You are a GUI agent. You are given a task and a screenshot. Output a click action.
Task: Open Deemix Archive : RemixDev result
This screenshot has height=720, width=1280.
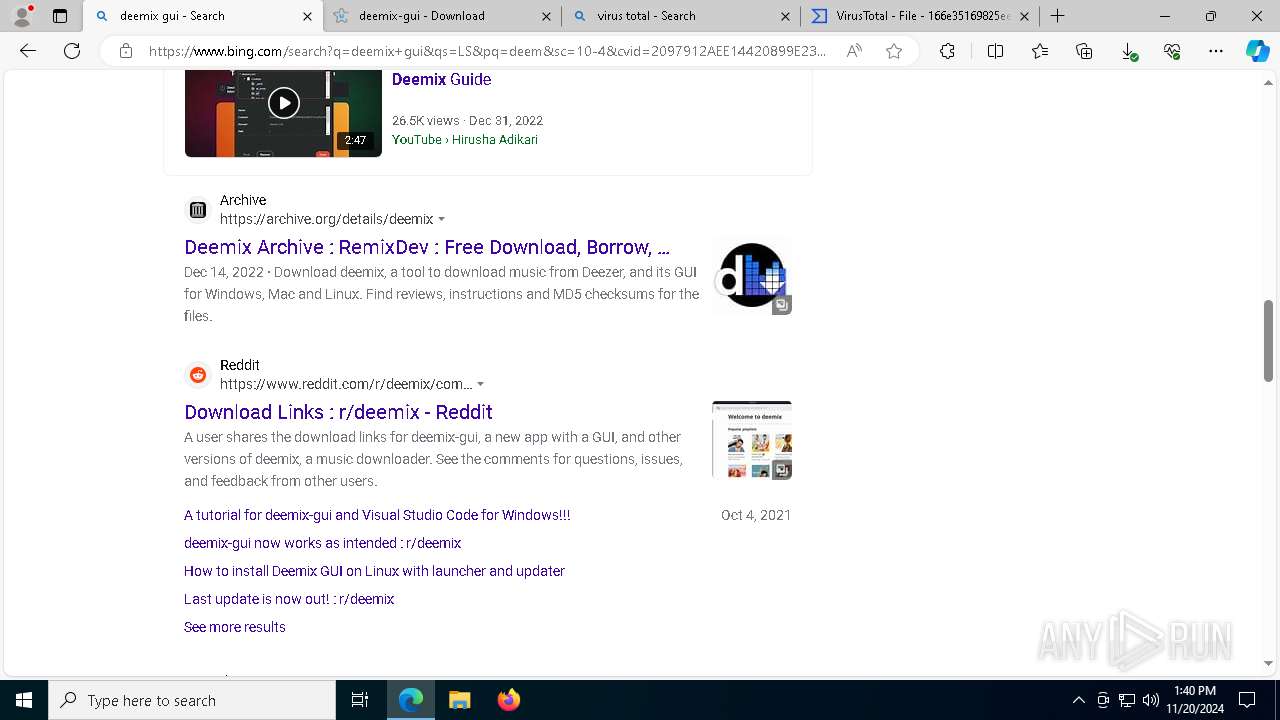[x=427, y=247]
